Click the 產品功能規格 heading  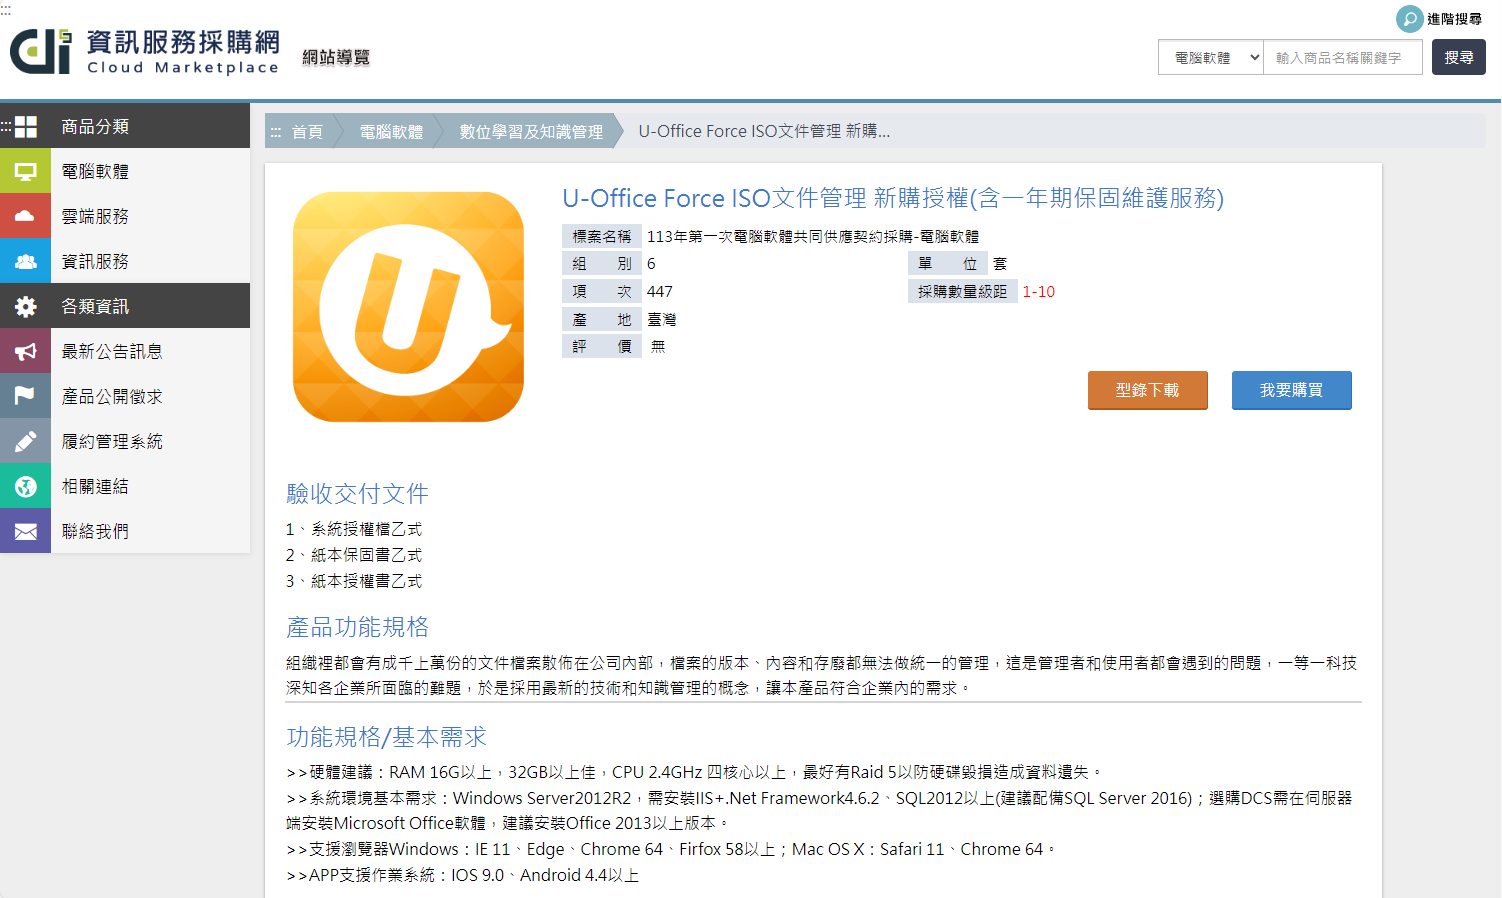coord(357,627)
